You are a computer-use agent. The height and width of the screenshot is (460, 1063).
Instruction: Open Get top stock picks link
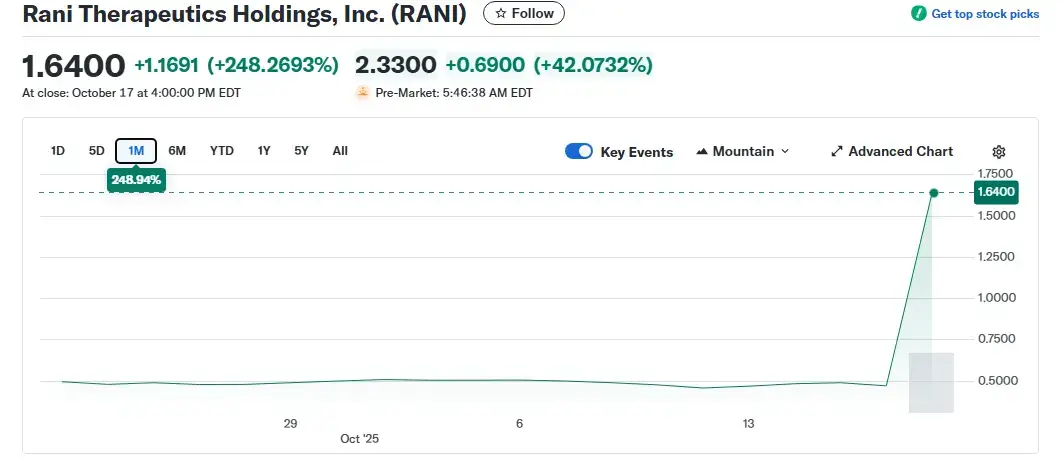coord(985,14)
